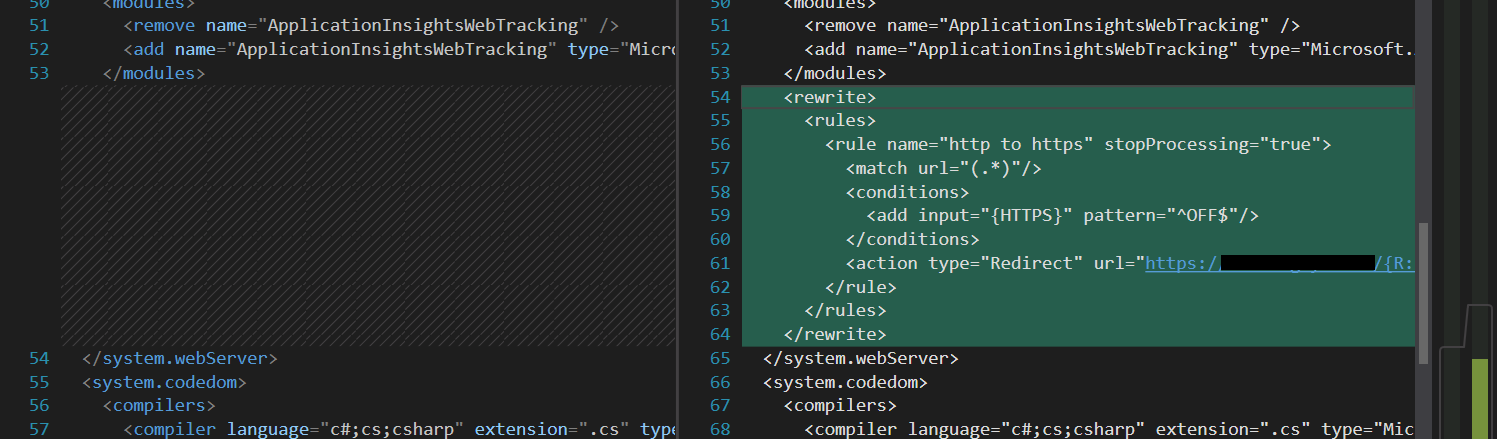Click line number 57 in left pane

pos(38,430)
